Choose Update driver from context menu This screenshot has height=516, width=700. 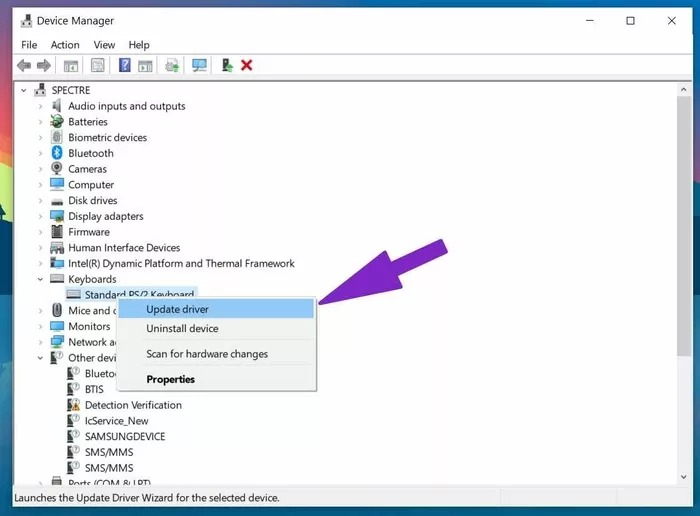[177, 309]
